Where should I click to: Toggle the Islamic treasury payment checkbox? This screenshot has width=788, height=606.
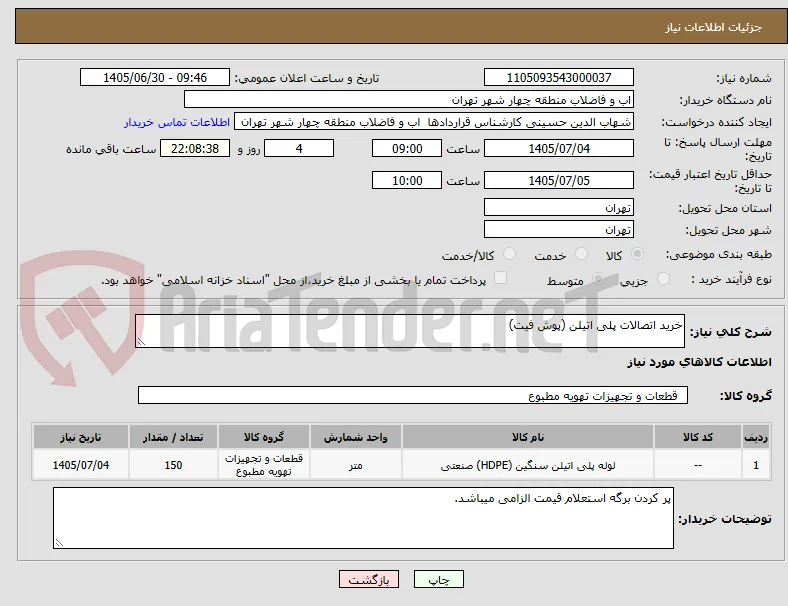pos(501,278)
